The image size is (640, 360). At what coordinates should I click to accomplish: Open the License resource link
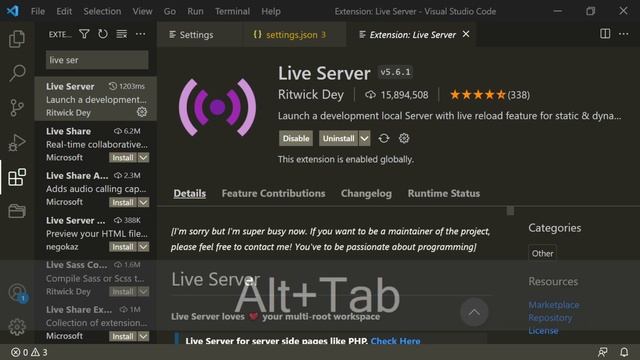coord(543,331)
